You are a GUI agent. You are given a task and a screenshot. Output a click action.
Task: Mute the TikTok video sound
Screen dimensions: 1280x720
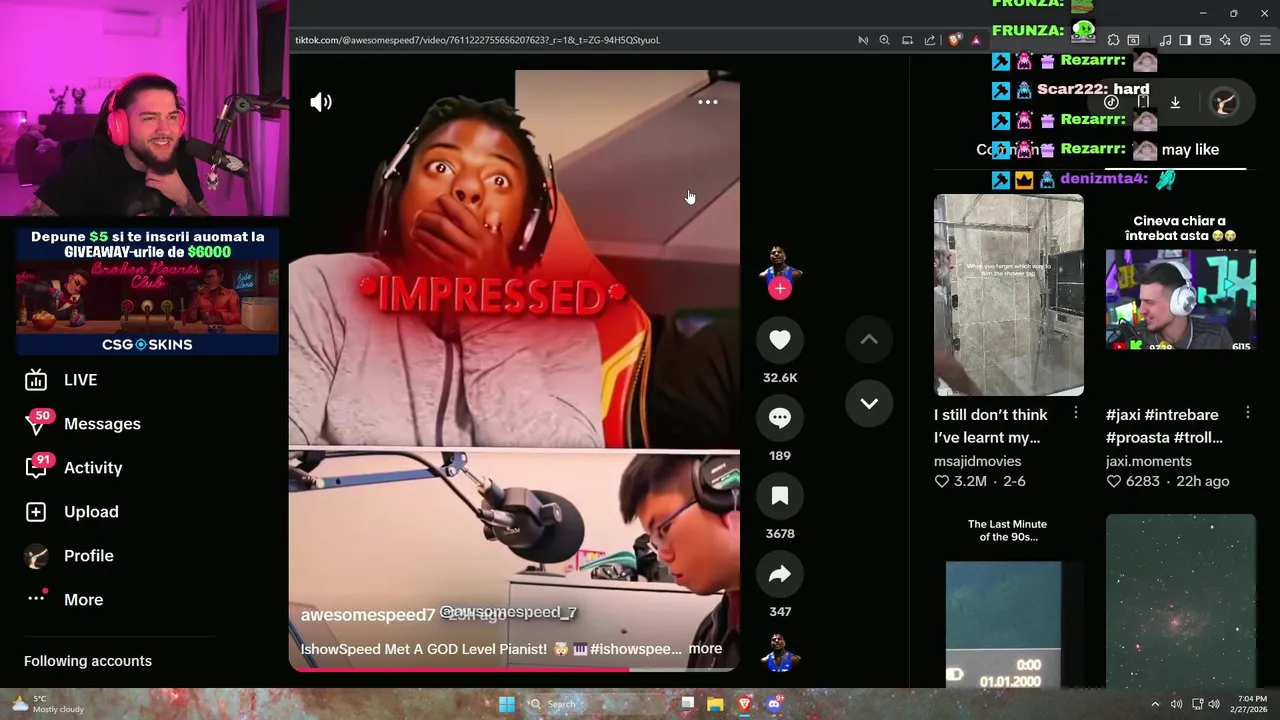[x=321, y=102]
